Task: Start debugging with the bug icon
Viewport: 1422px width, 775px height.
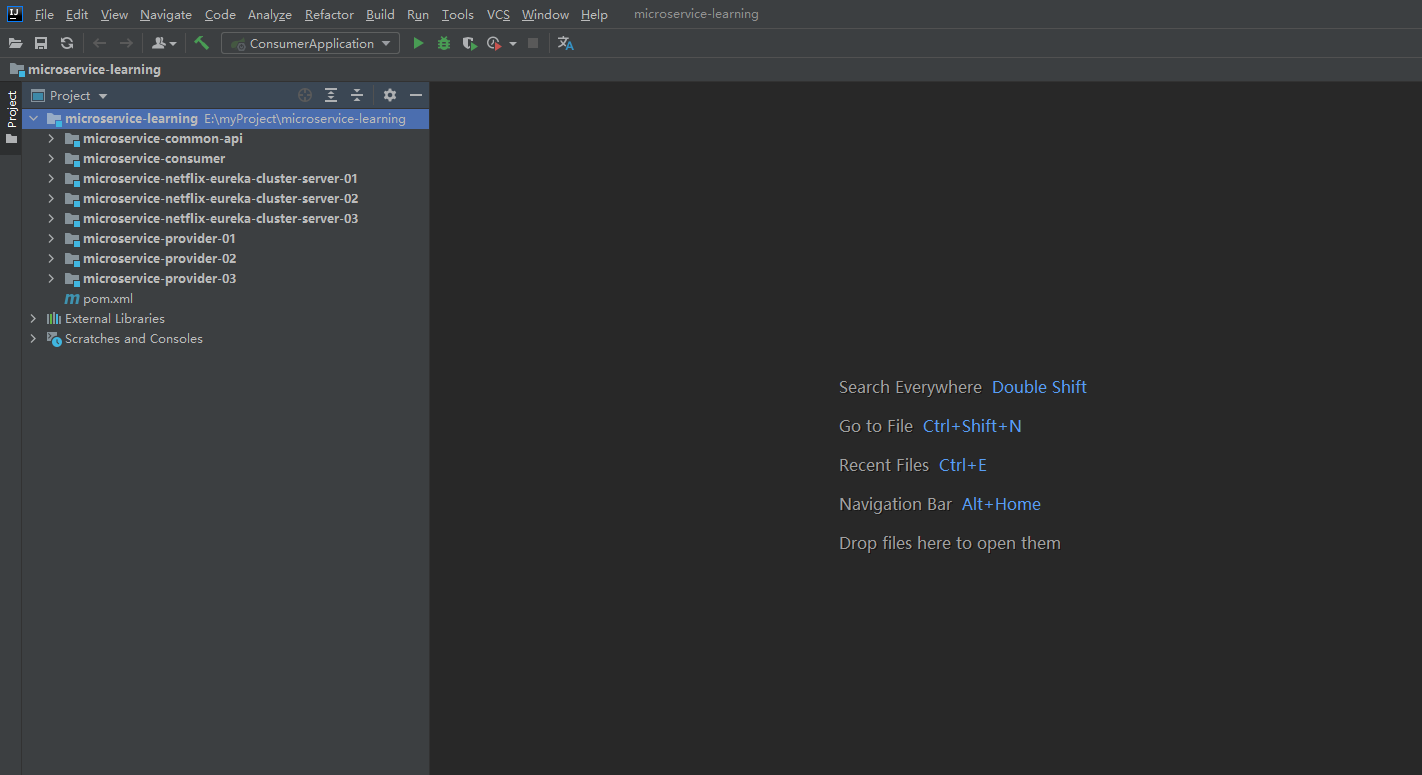Action: [444, 43]
